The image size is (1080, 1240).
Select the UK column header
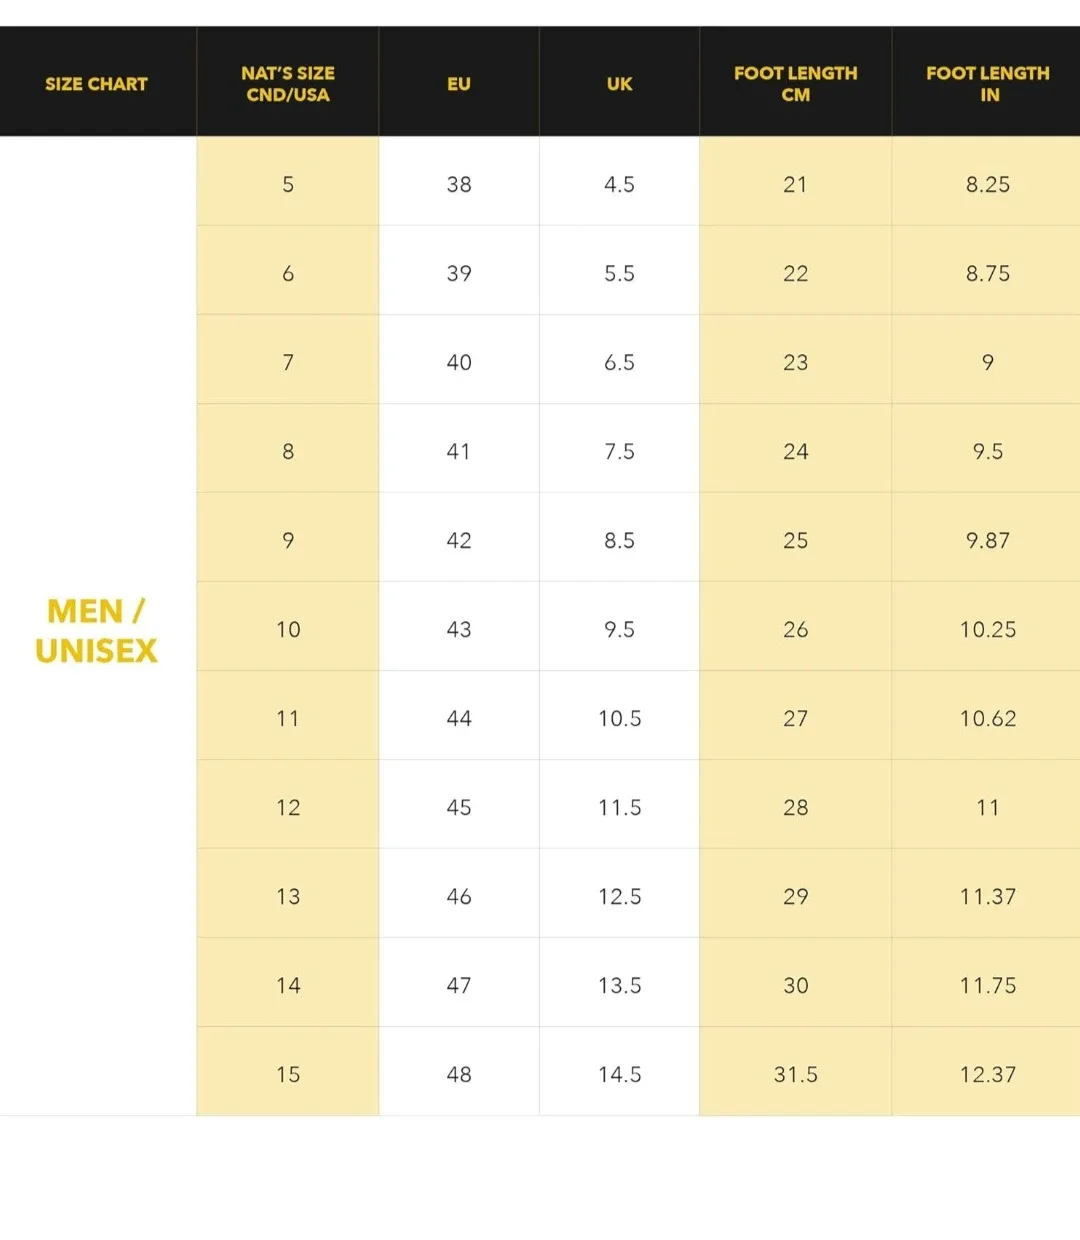tap(619, 84)
